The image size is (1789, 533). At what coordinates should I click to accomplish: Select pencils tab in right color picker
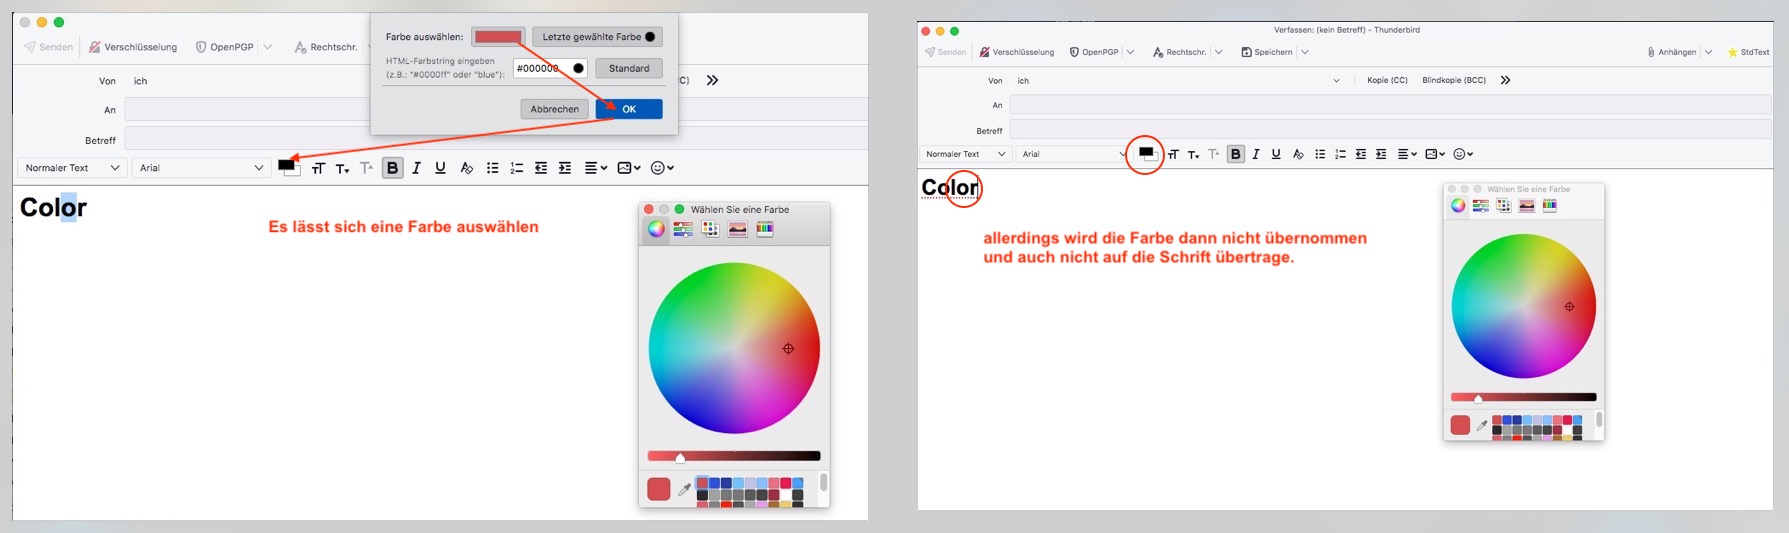[x=1549, y=205]
